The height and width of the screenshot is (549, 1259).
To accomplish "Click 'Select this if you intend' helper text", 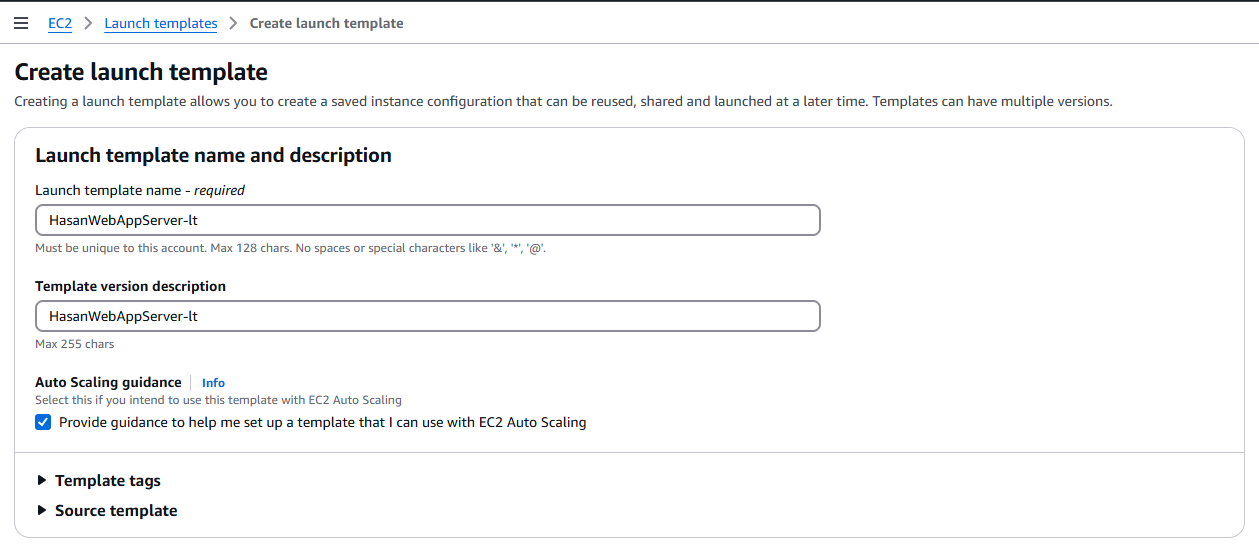I will 218,400.
